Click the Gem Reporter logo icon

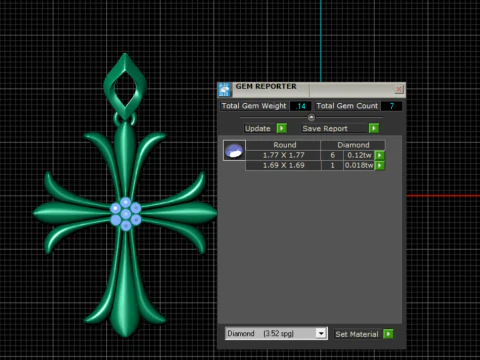click(x=224, y=90)
